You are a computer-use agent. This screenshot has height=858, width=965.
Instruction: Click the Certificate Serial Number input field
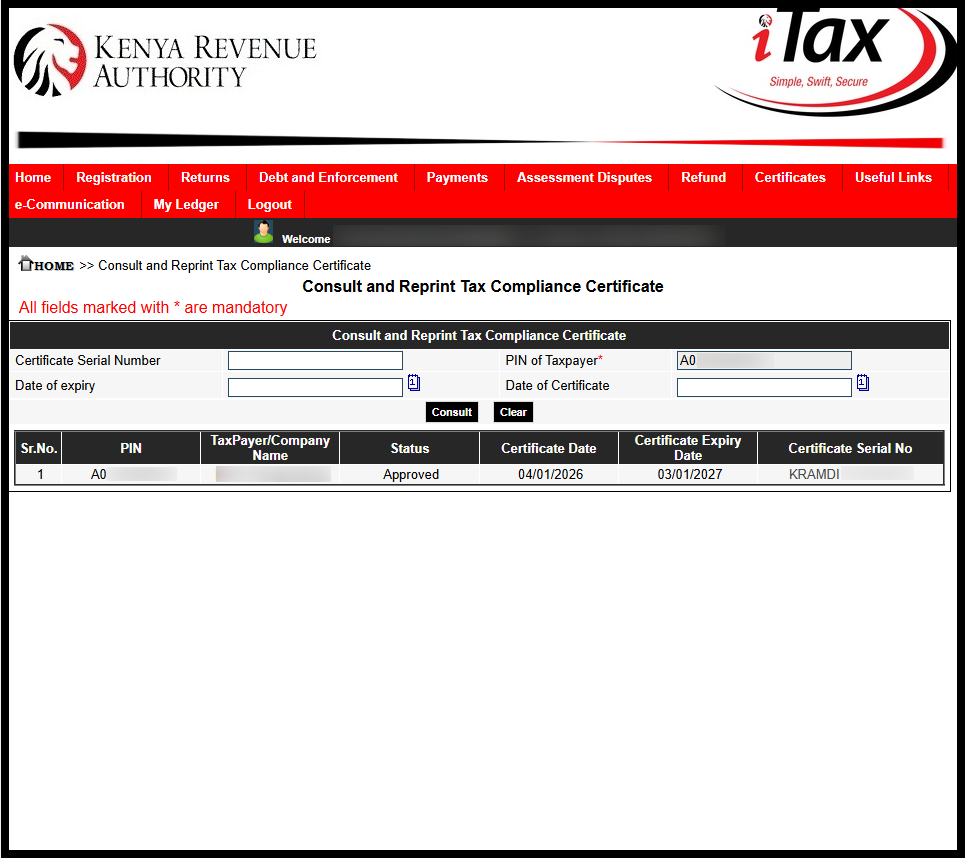click(x=314, y=360)
